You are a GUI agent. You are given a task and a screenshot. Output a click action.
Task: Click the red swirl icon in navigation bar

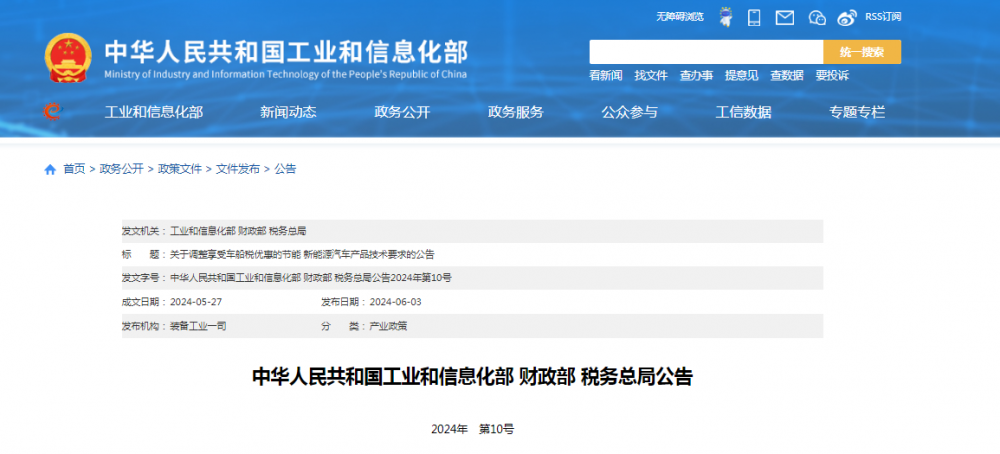[x=52, y=112]
